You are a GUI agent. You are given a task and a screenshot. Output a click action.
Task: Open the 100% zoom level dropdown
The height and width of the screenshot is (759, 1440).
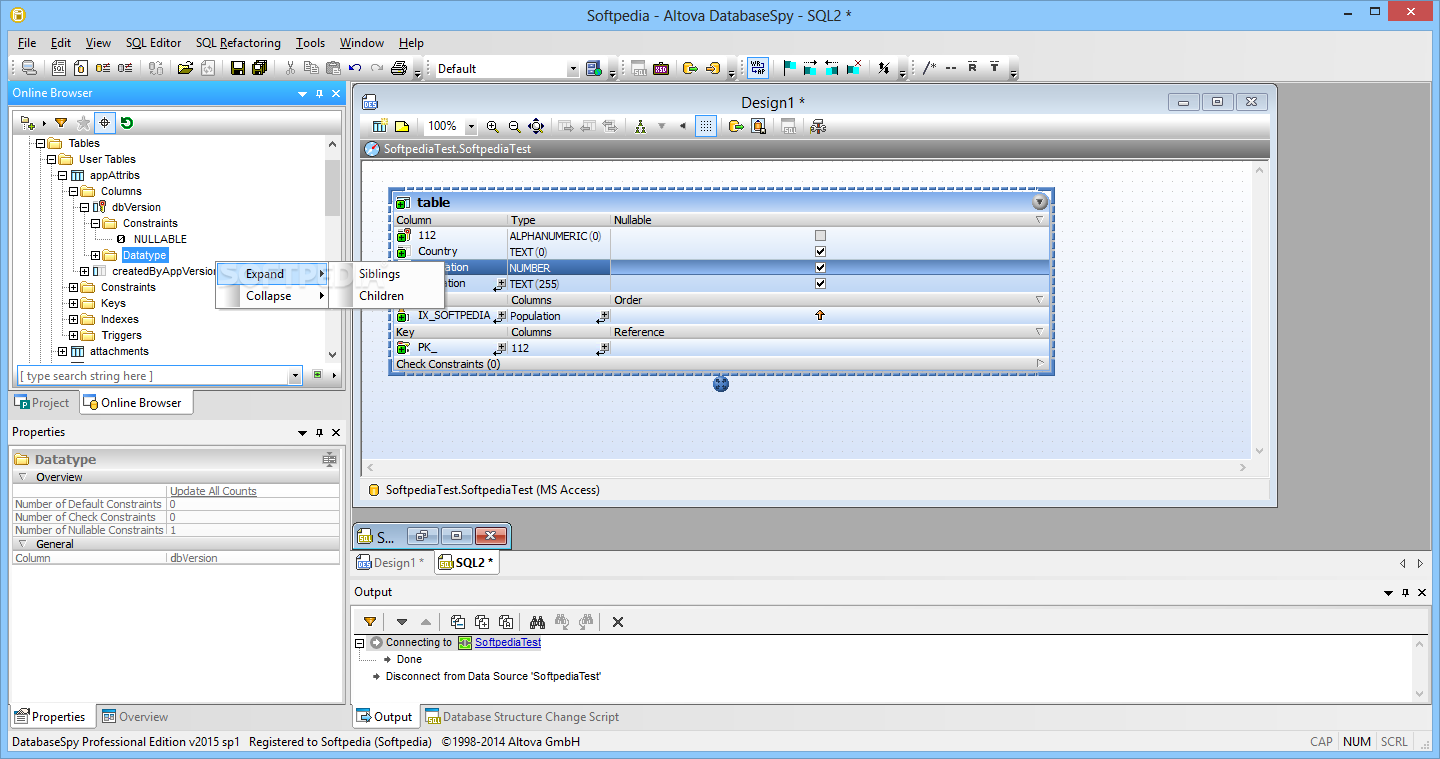[x=471, y=127]
